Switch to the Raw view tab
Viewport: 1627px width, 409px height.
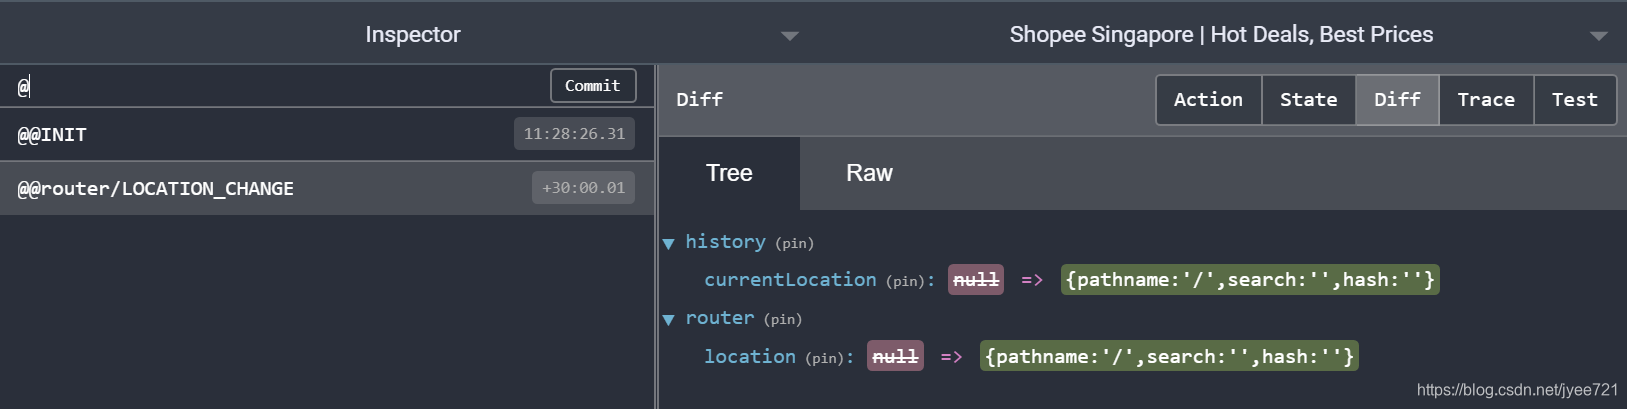(869, 173)
